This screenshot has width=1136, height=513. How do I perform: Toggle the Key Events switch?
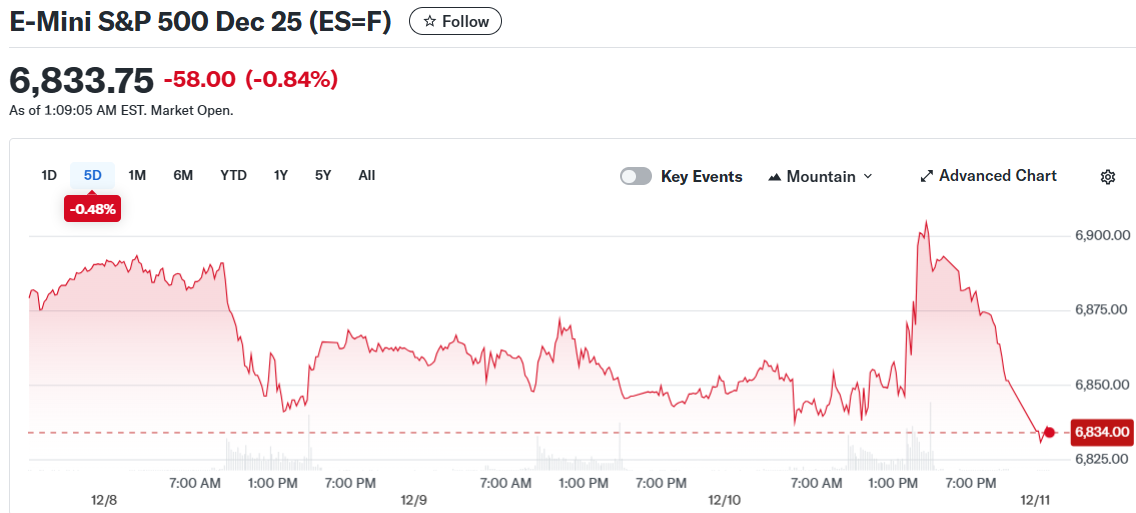636,176
